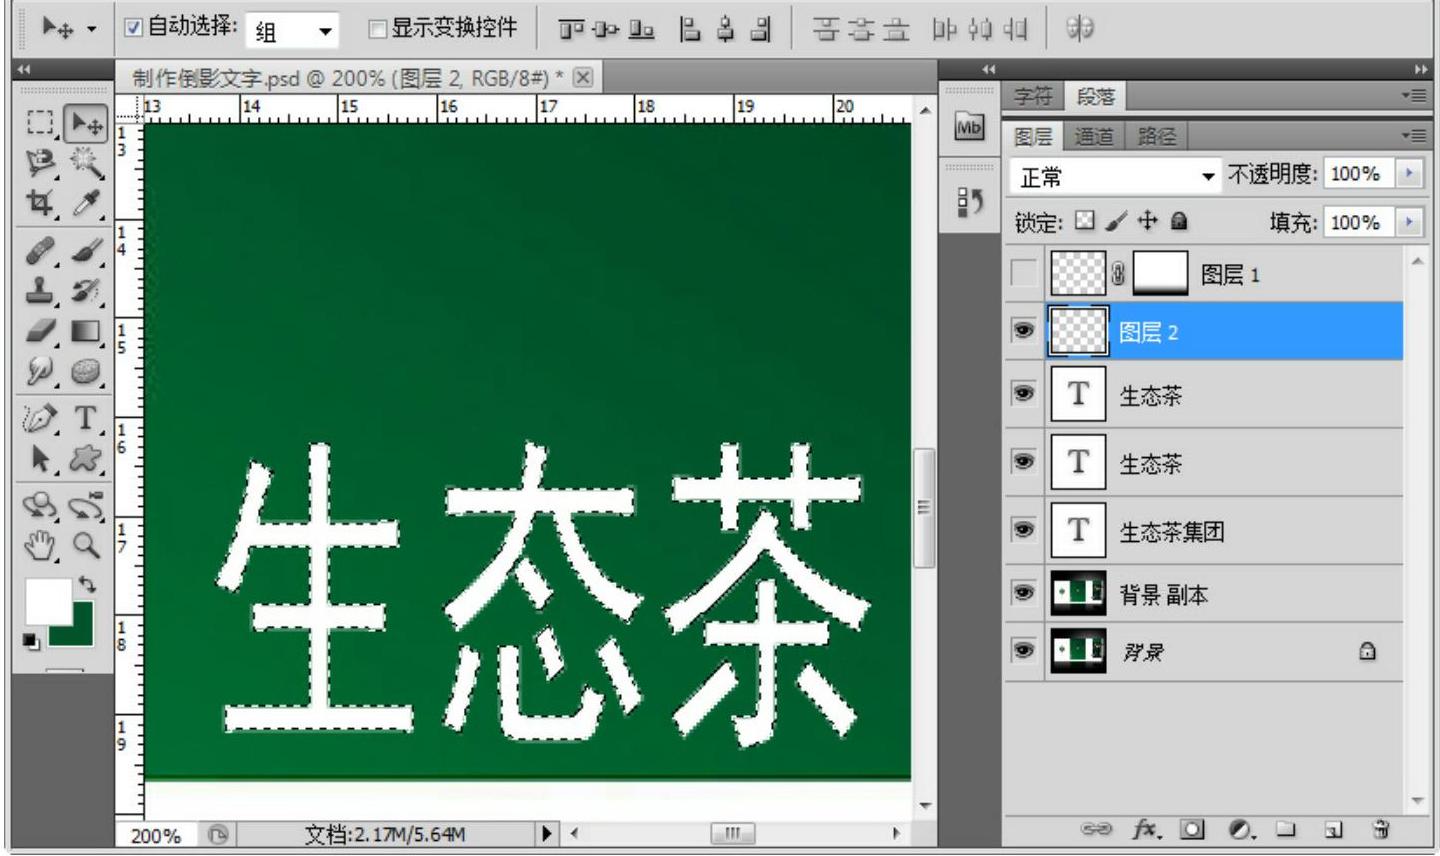Click the delete layer trash icon
Viewport: 1440px width, 856px height.
[1381, 829]
